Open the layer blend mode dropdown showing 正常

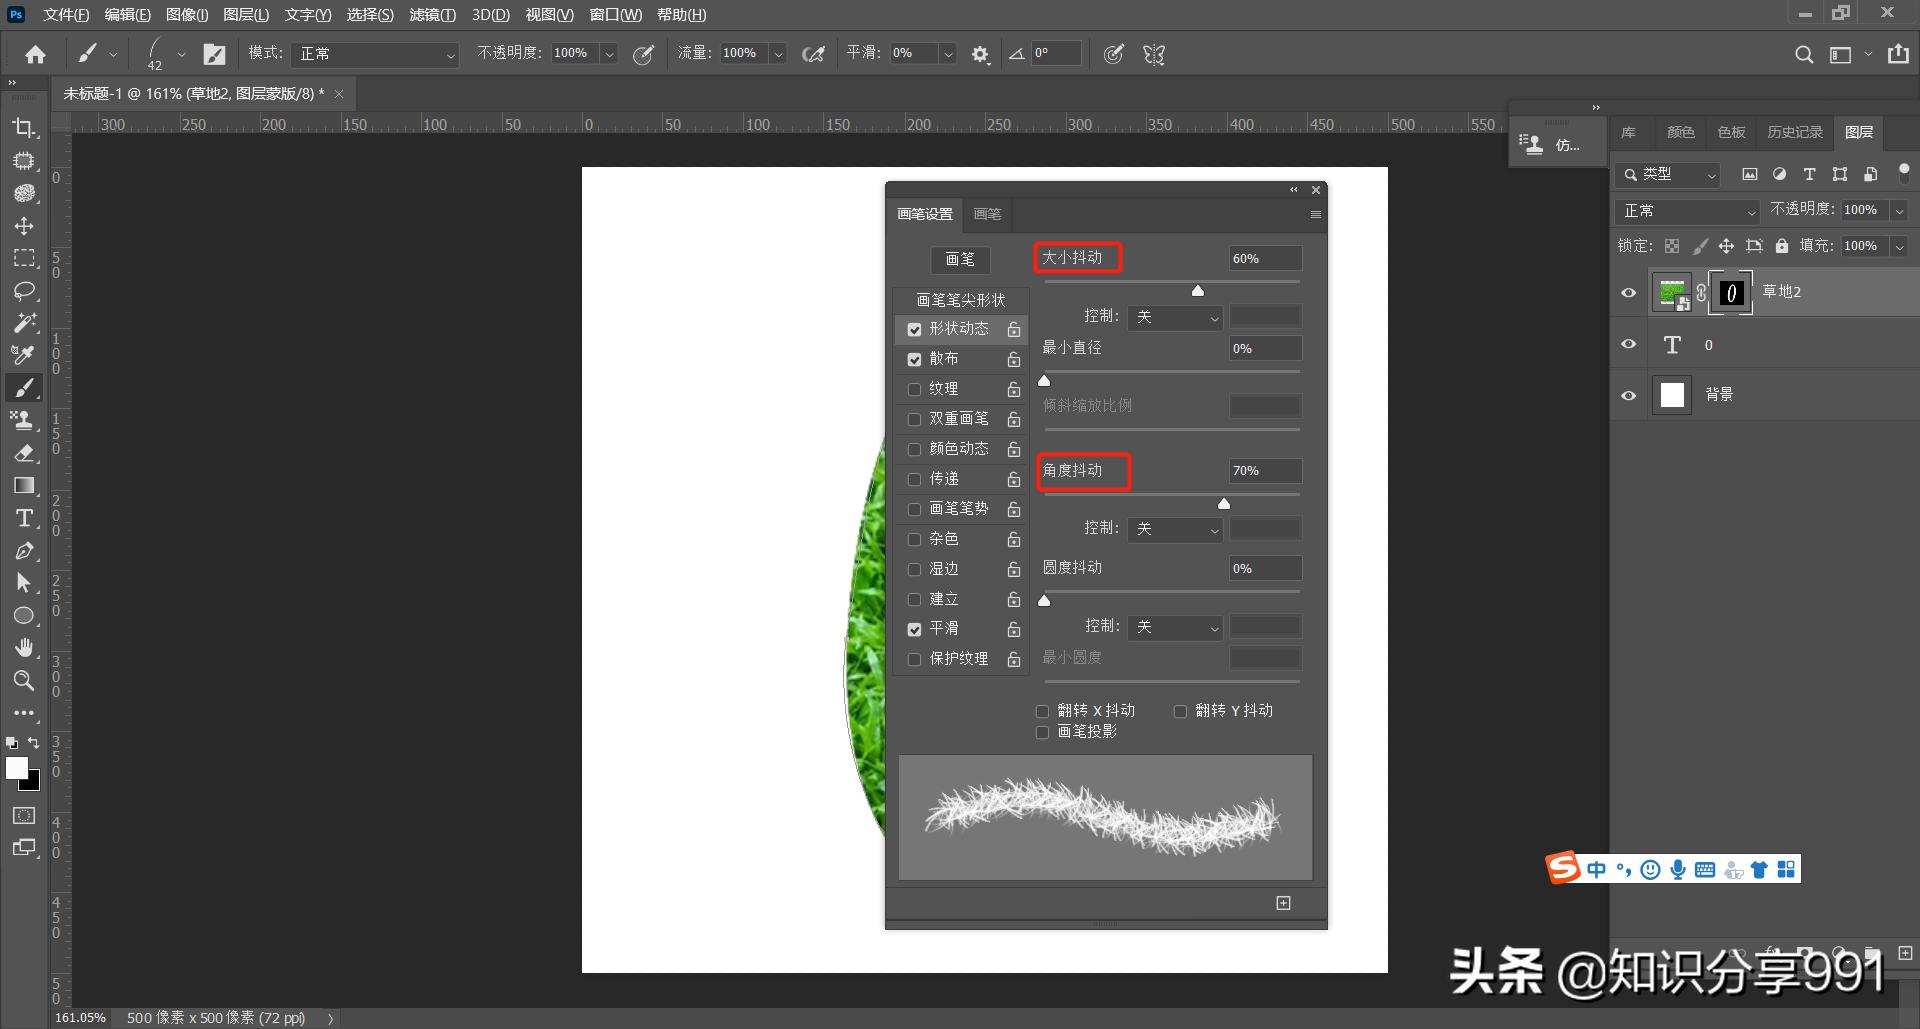point(1687,211)
